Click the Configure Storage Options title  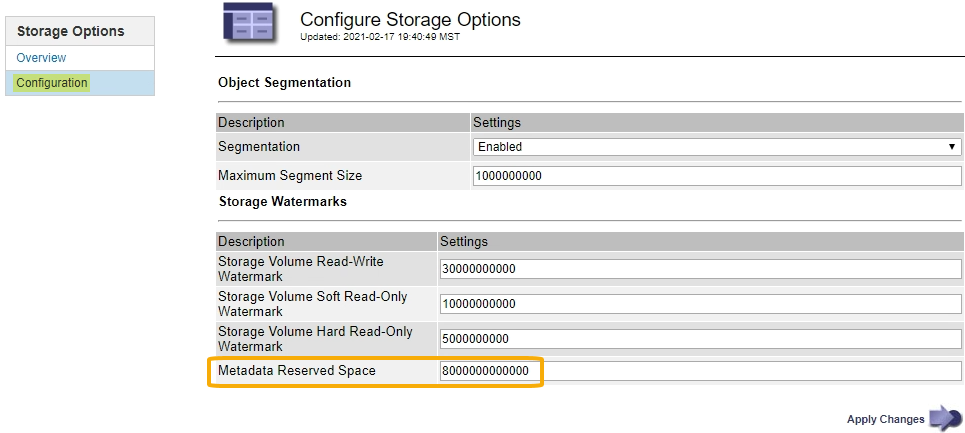[410, 19]
